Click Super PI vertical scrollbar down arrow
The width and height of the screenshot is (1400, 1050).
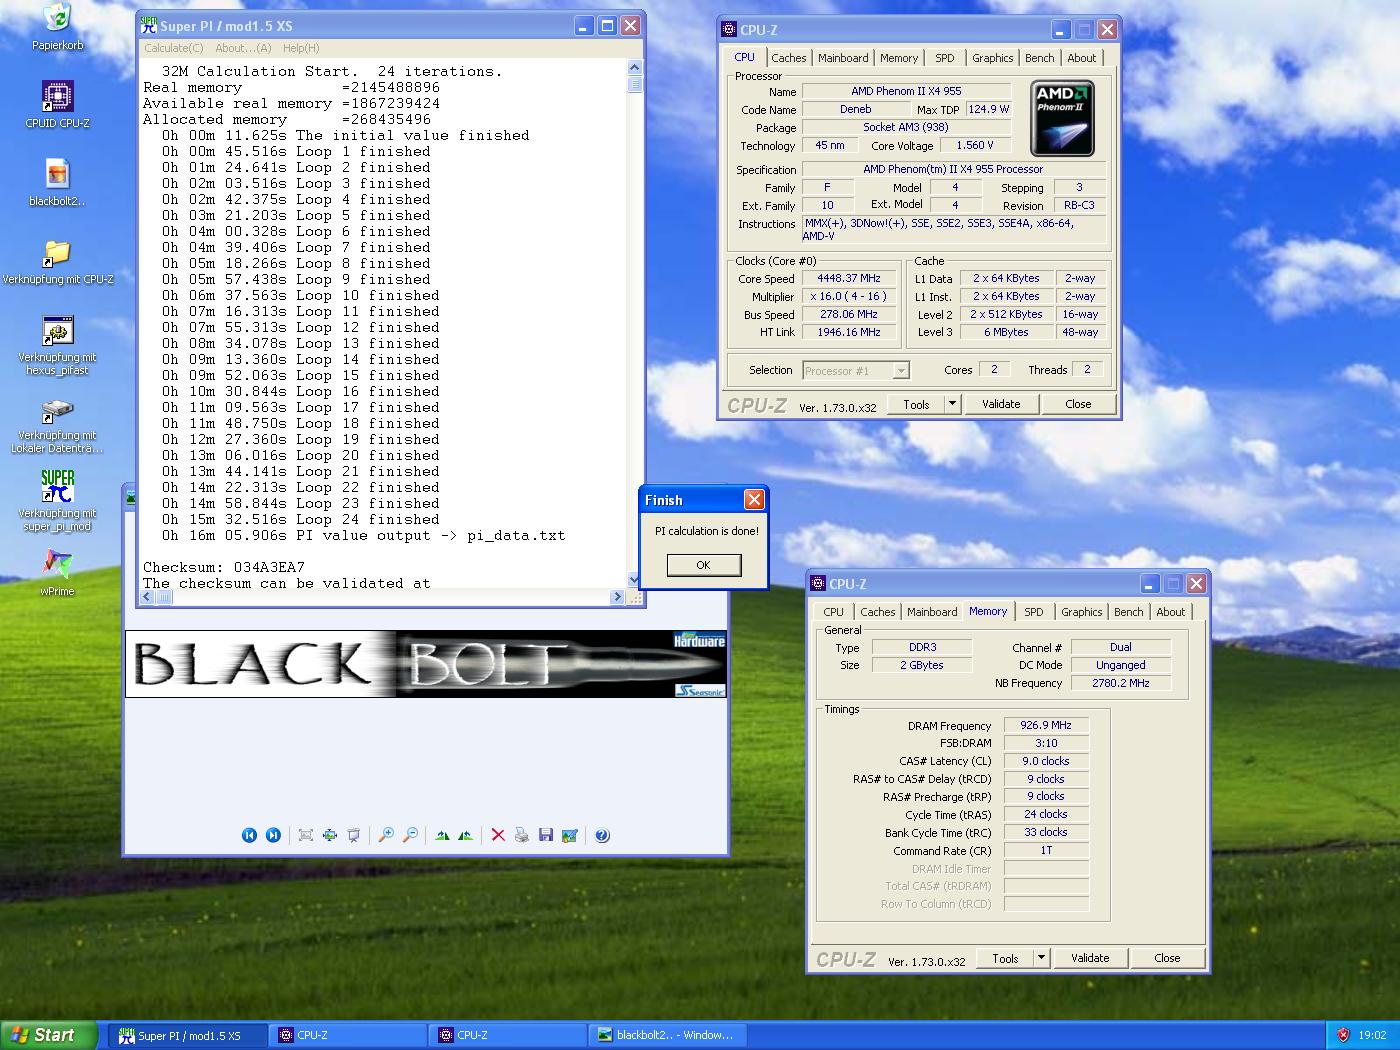point(633,580)
